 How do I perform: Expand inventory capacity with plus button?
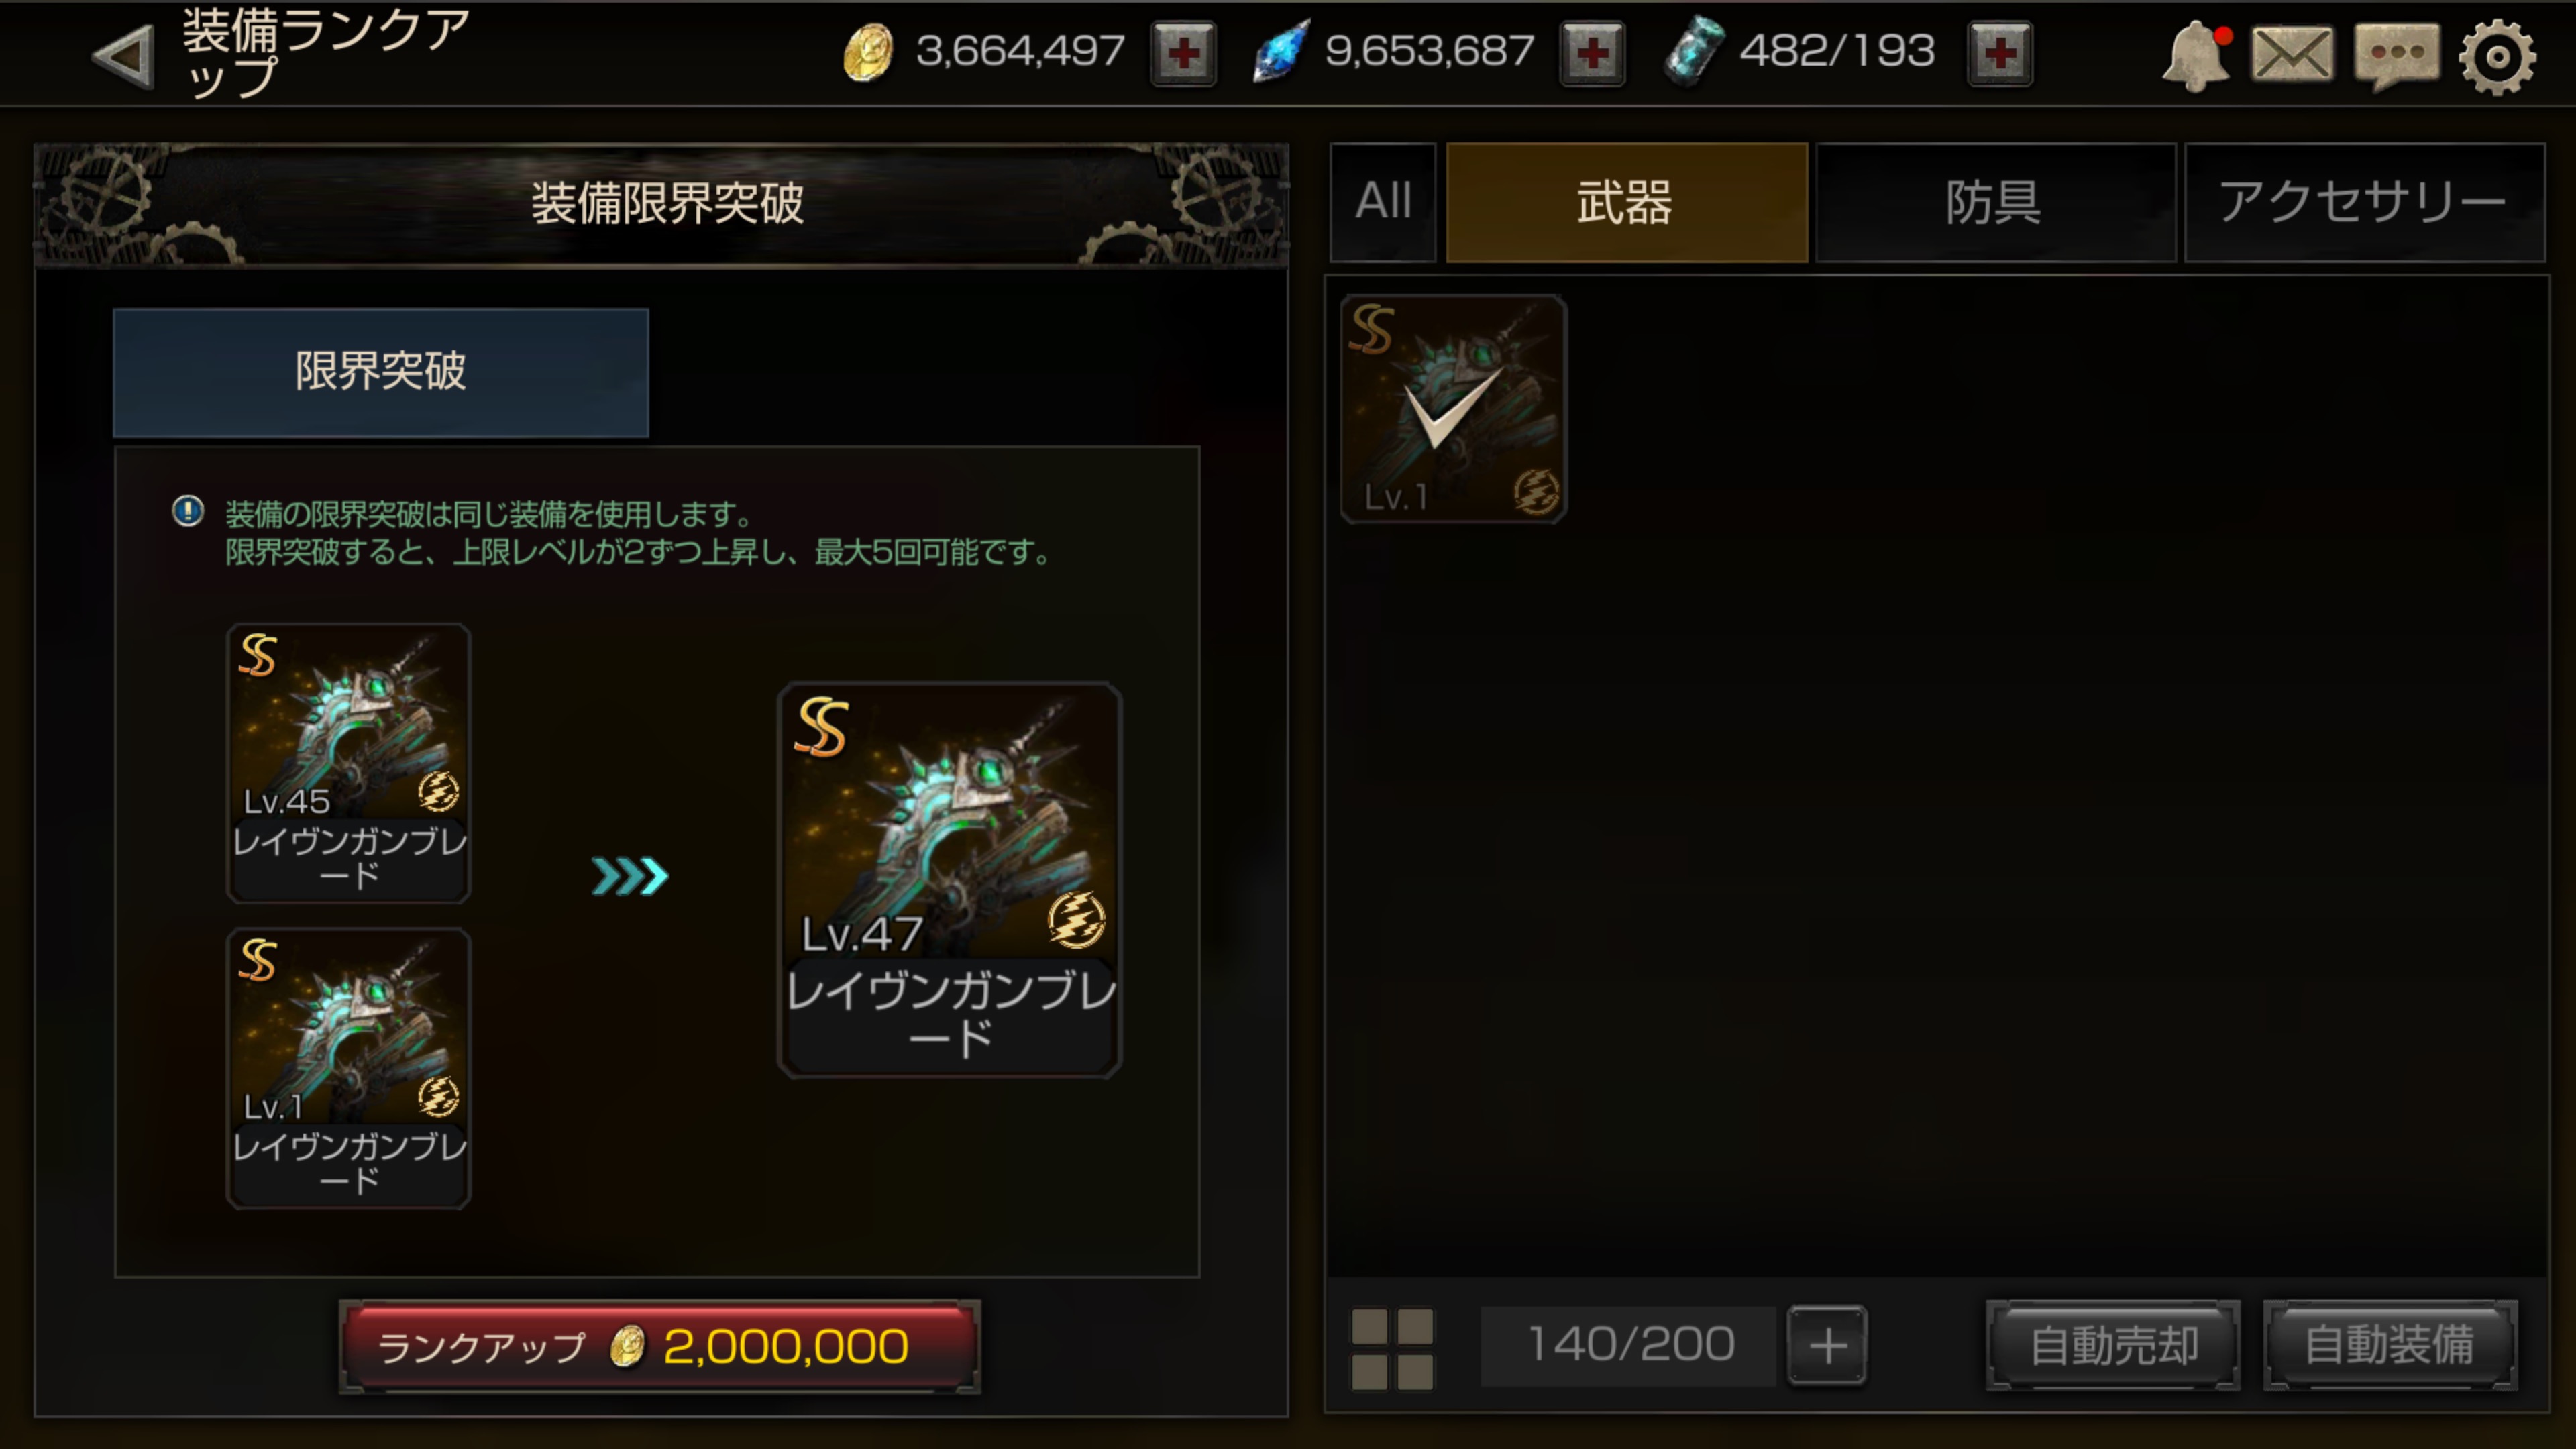pyautogui.click(x=1827, y=1345)
